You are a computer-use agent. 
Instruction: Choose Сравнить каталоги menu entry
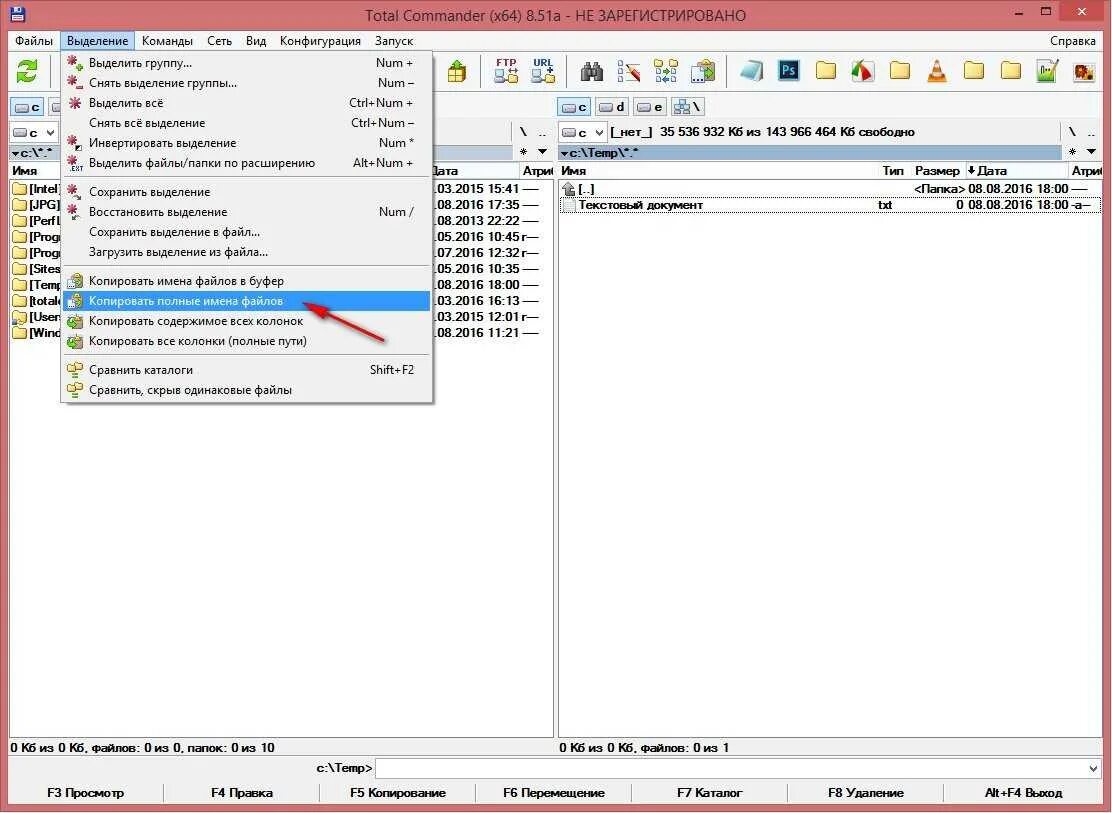click(247, 370)
